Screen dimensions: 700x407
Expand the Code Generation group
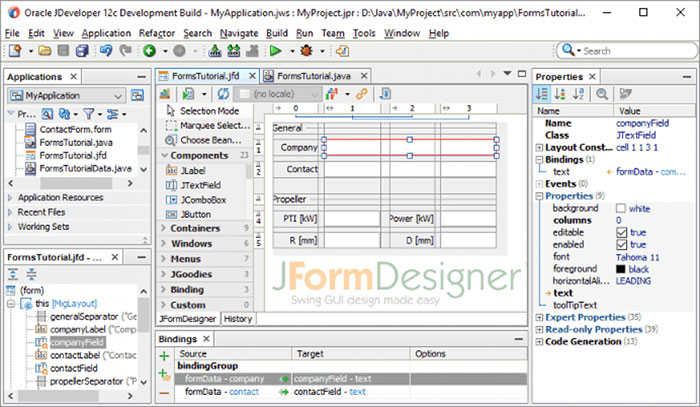click(x=539, y=342)
